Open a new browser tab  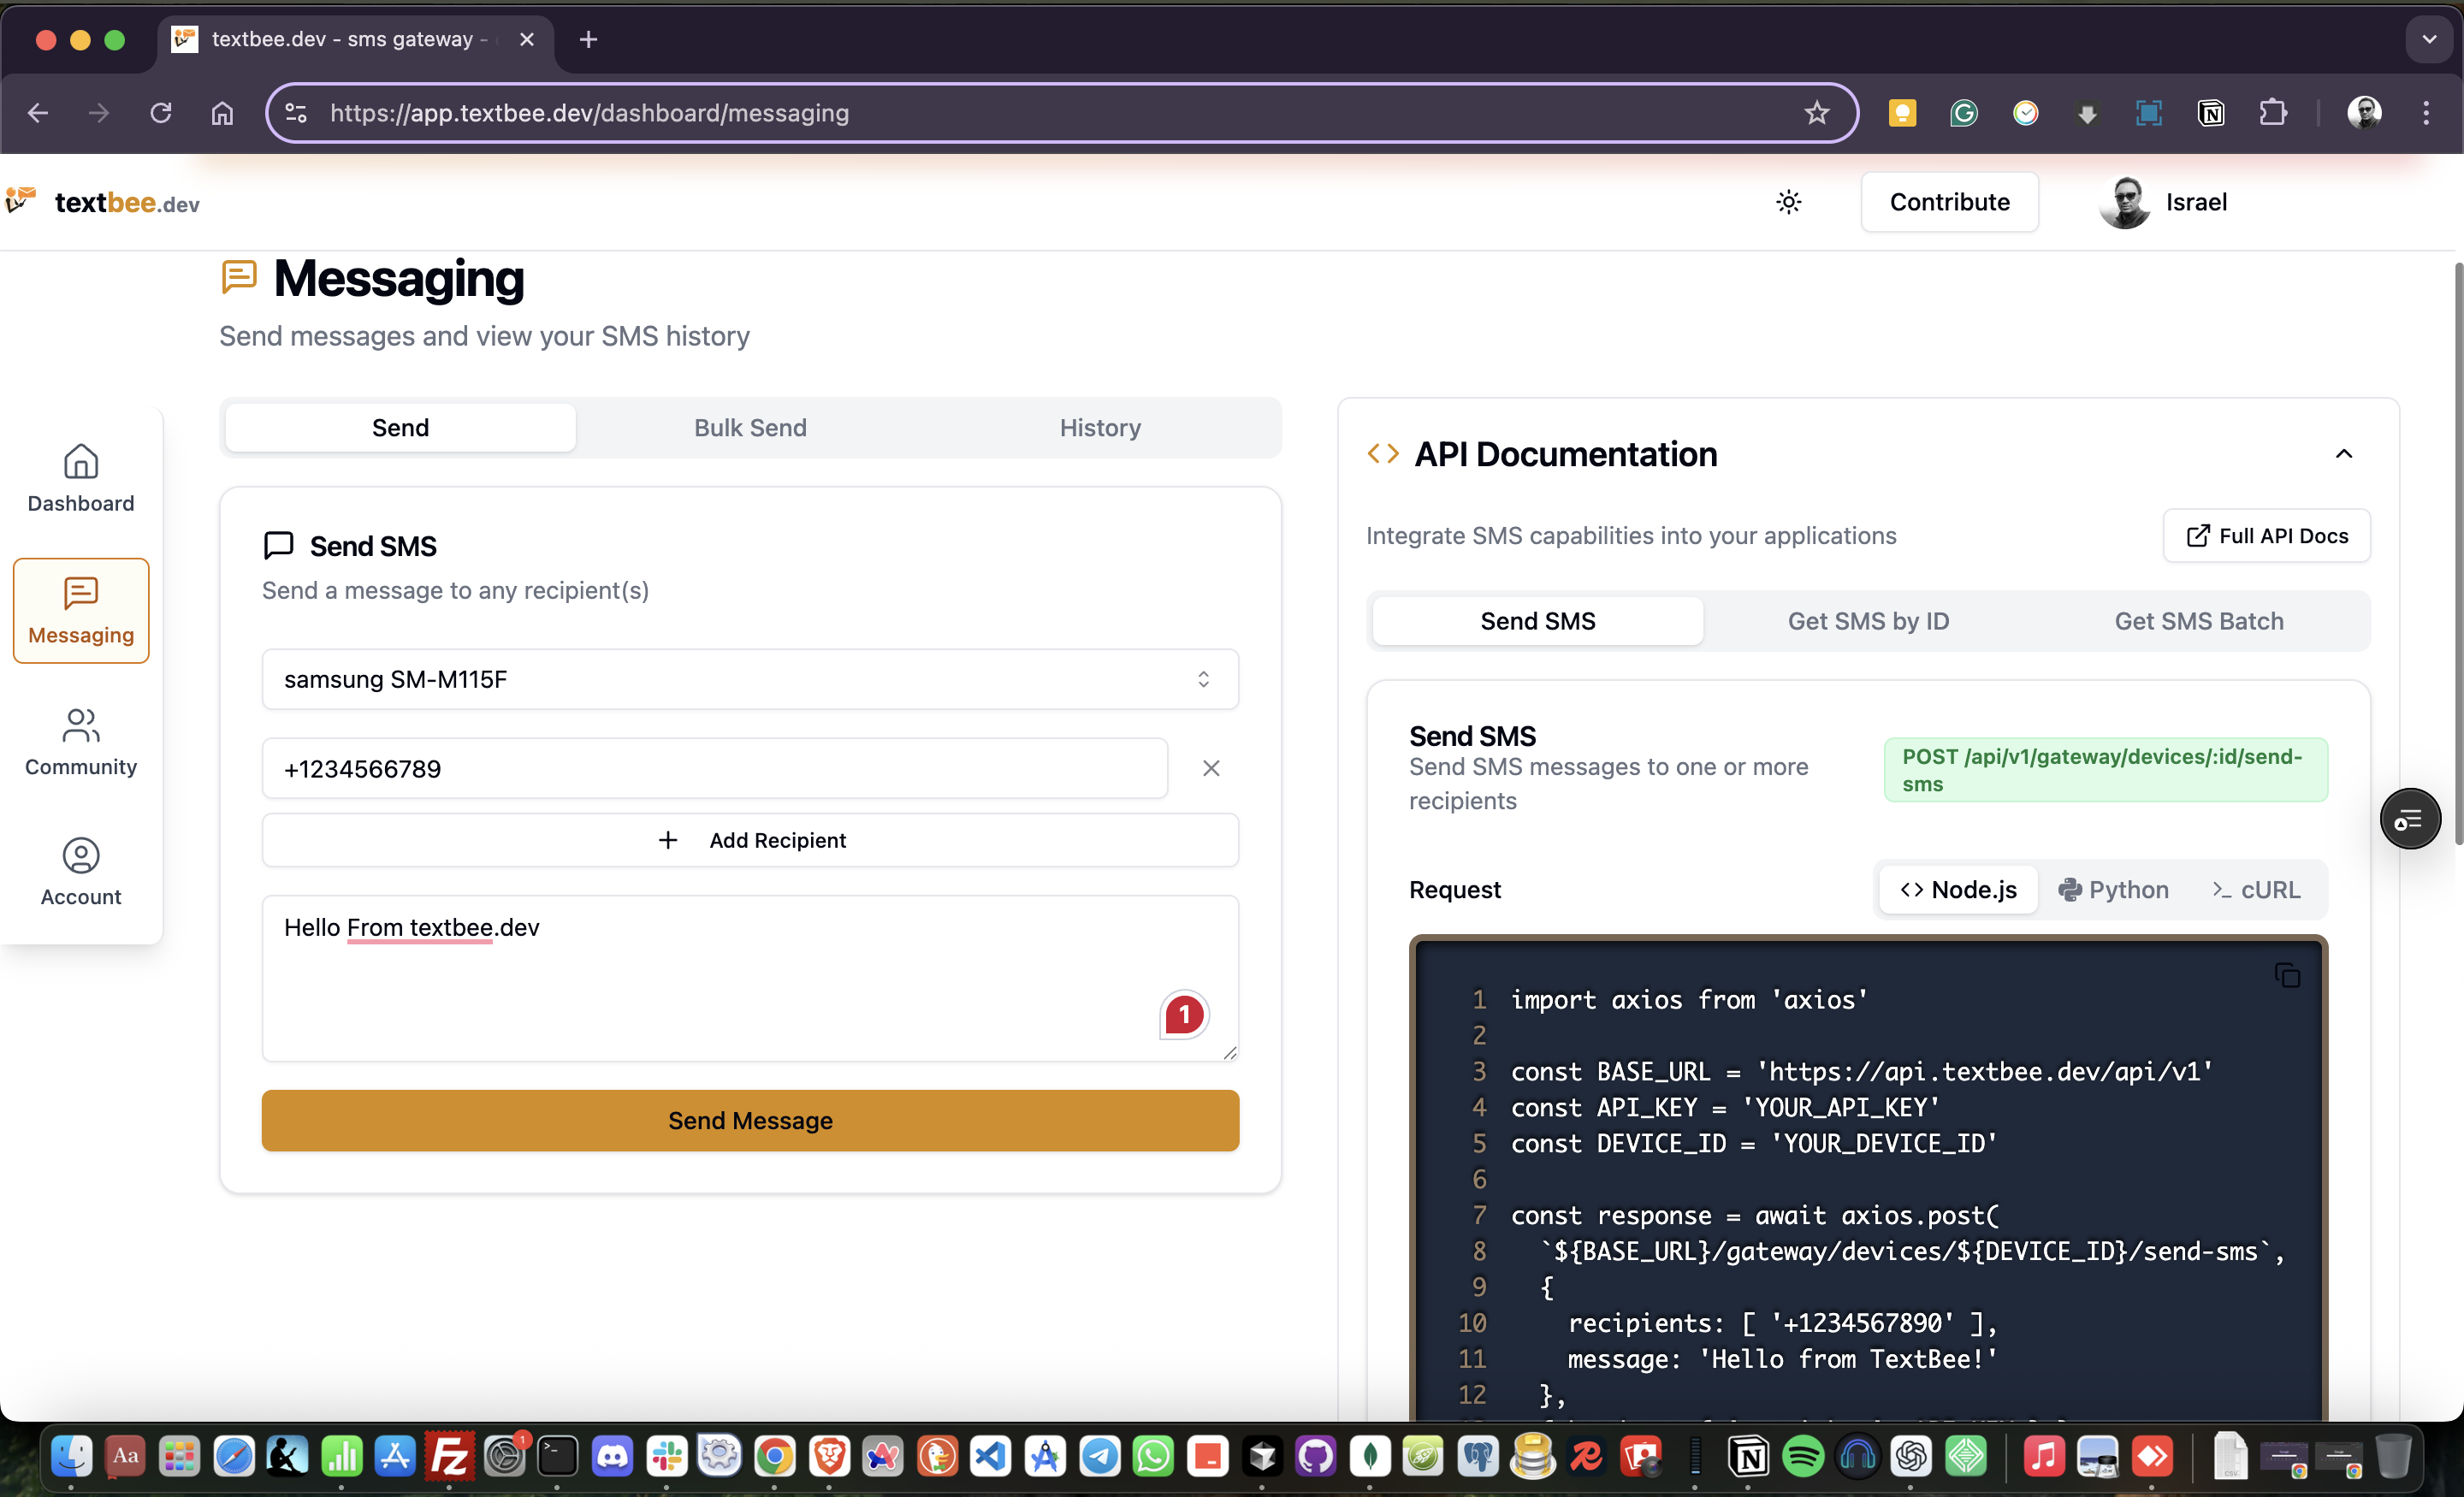(x=588, y=39)
